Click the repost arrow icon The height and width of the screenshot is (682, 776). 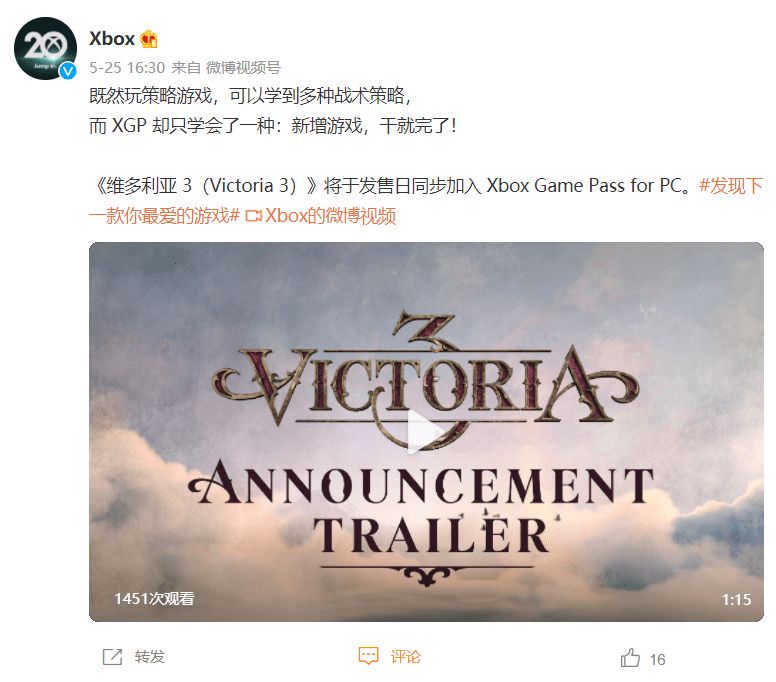click(x=112, y=657)
